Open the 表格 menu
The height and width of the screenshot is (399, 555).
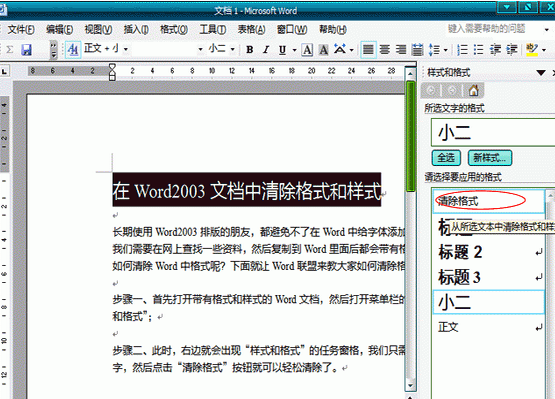251,29
